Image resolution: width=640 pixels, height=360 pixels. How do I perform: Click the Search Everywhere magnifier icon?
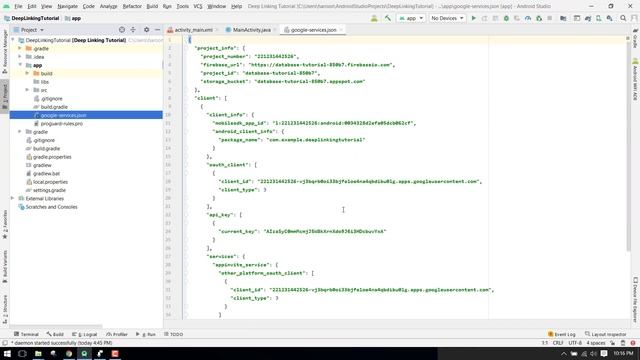pos(623,18)
